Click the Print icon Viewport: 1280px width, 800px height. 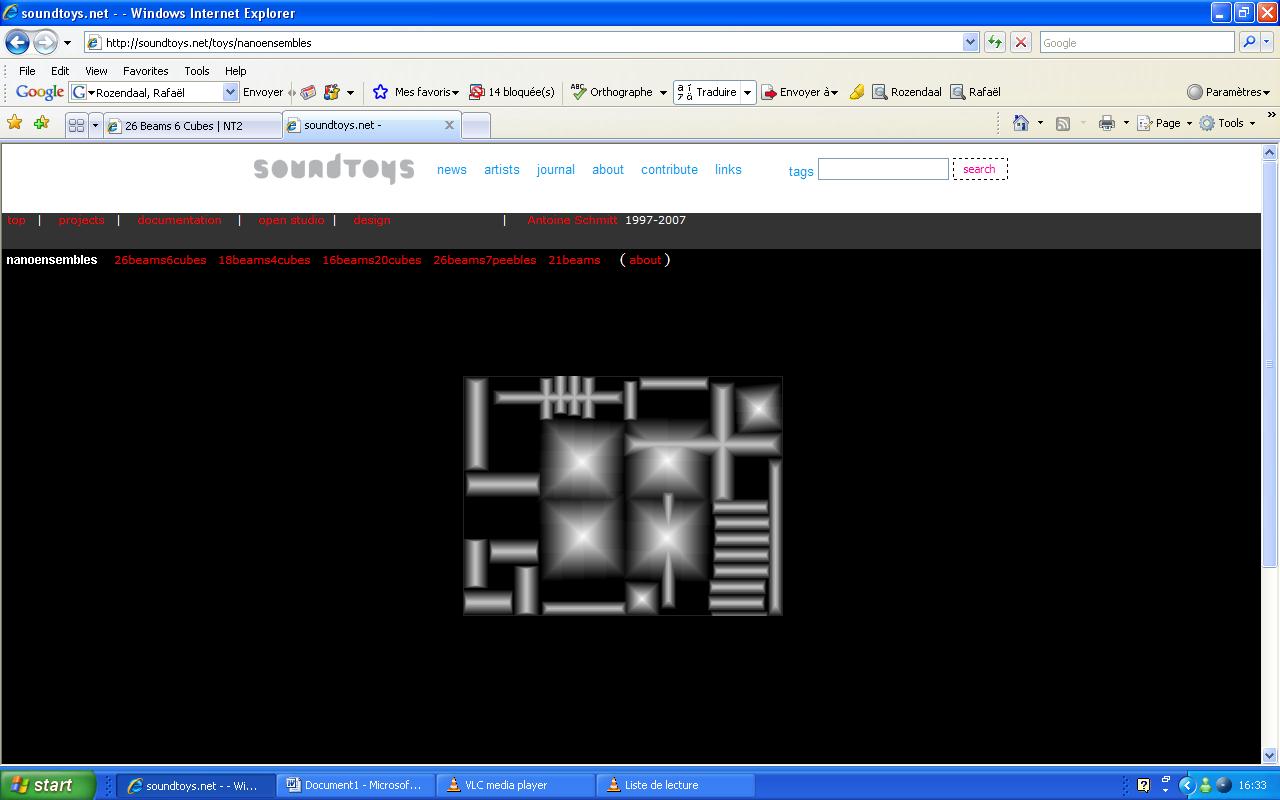point(1107,123)
